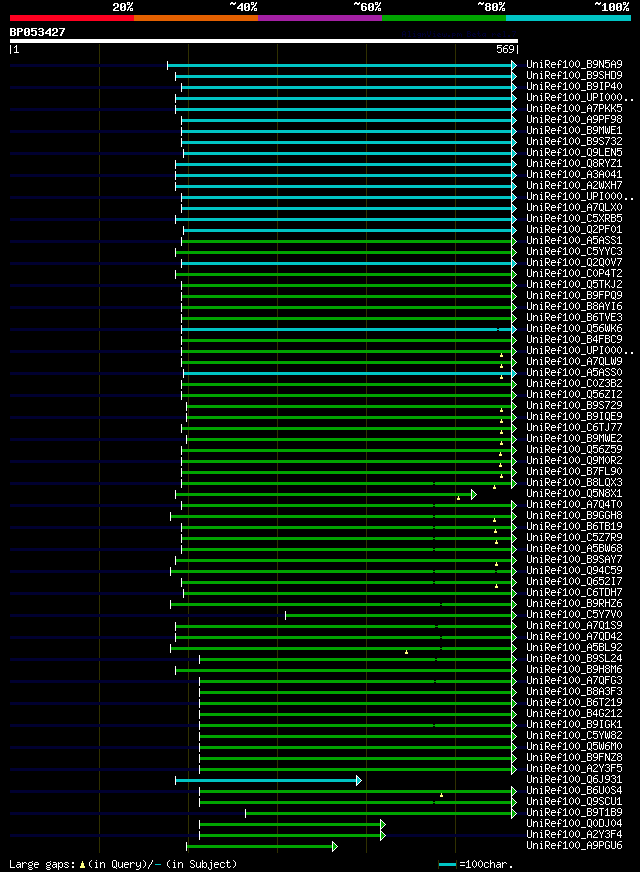640x872 pixels.
Task: Click the cyan =100char. scale key swatch
Action: 447,865
